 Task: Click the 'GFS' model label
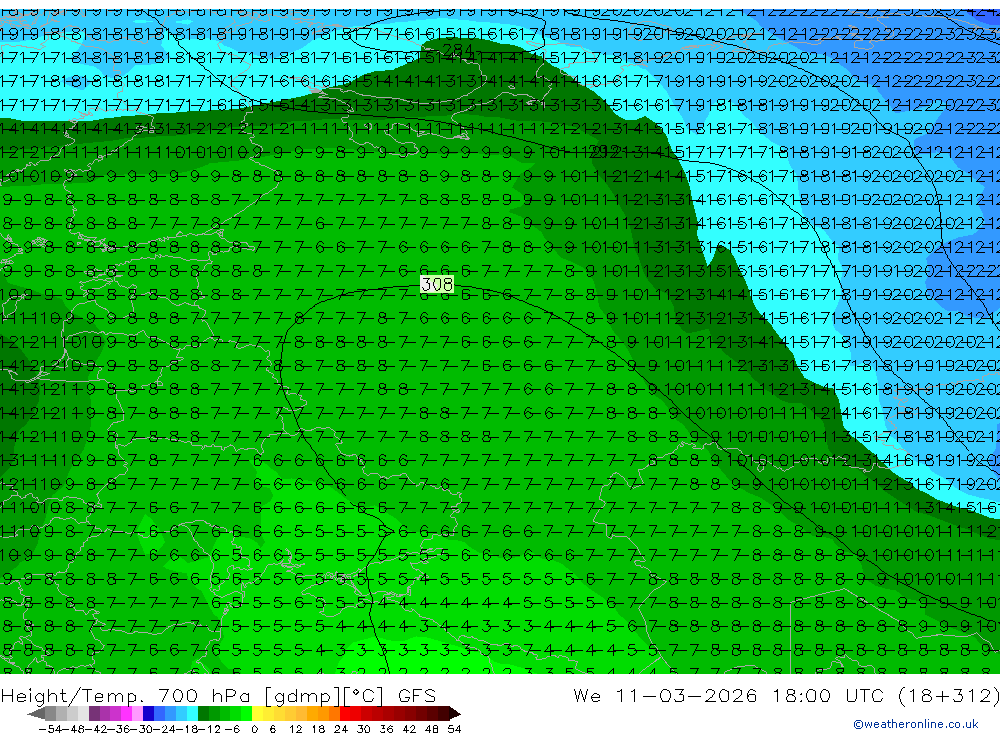416,695
